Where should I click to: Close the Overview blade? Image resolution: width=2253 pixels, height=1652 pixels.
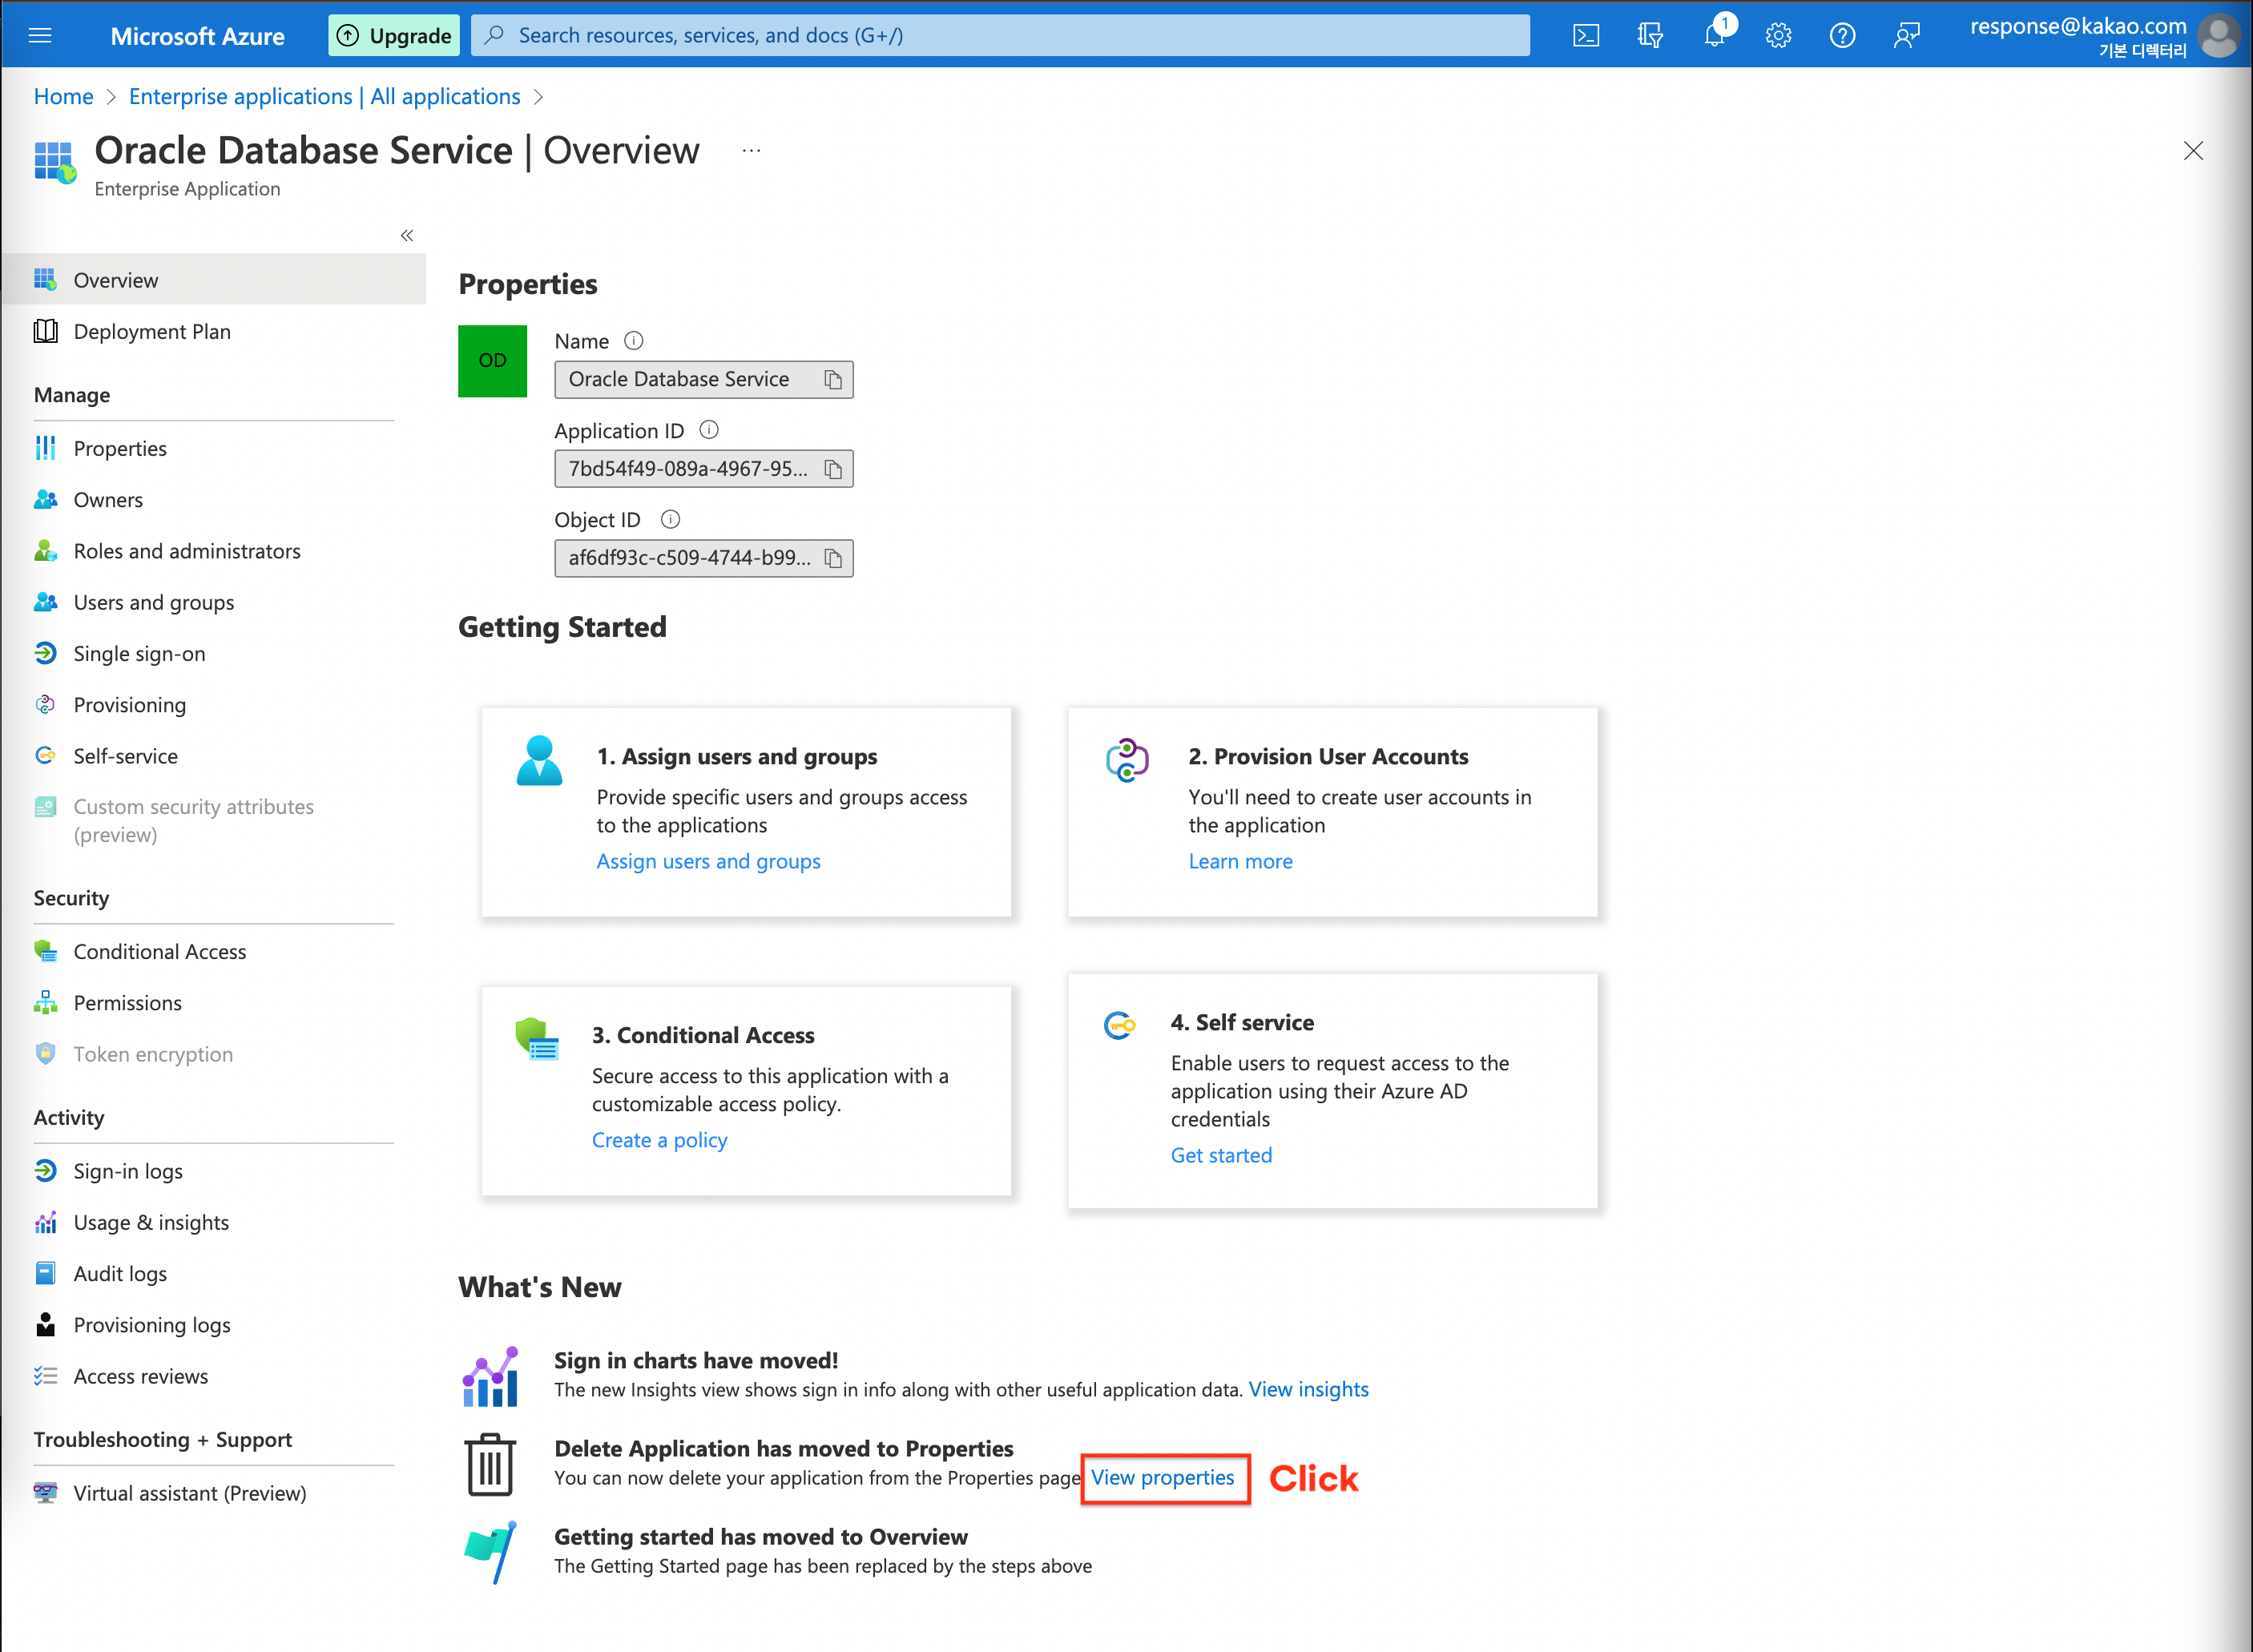2193,151
